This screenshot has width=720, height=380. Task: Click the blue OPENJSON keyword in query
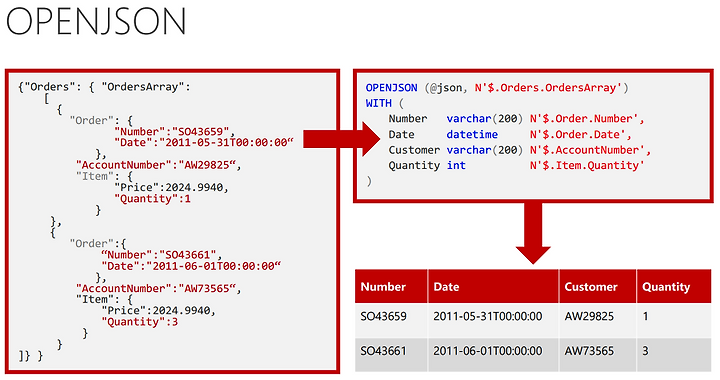tap(392, 88)
